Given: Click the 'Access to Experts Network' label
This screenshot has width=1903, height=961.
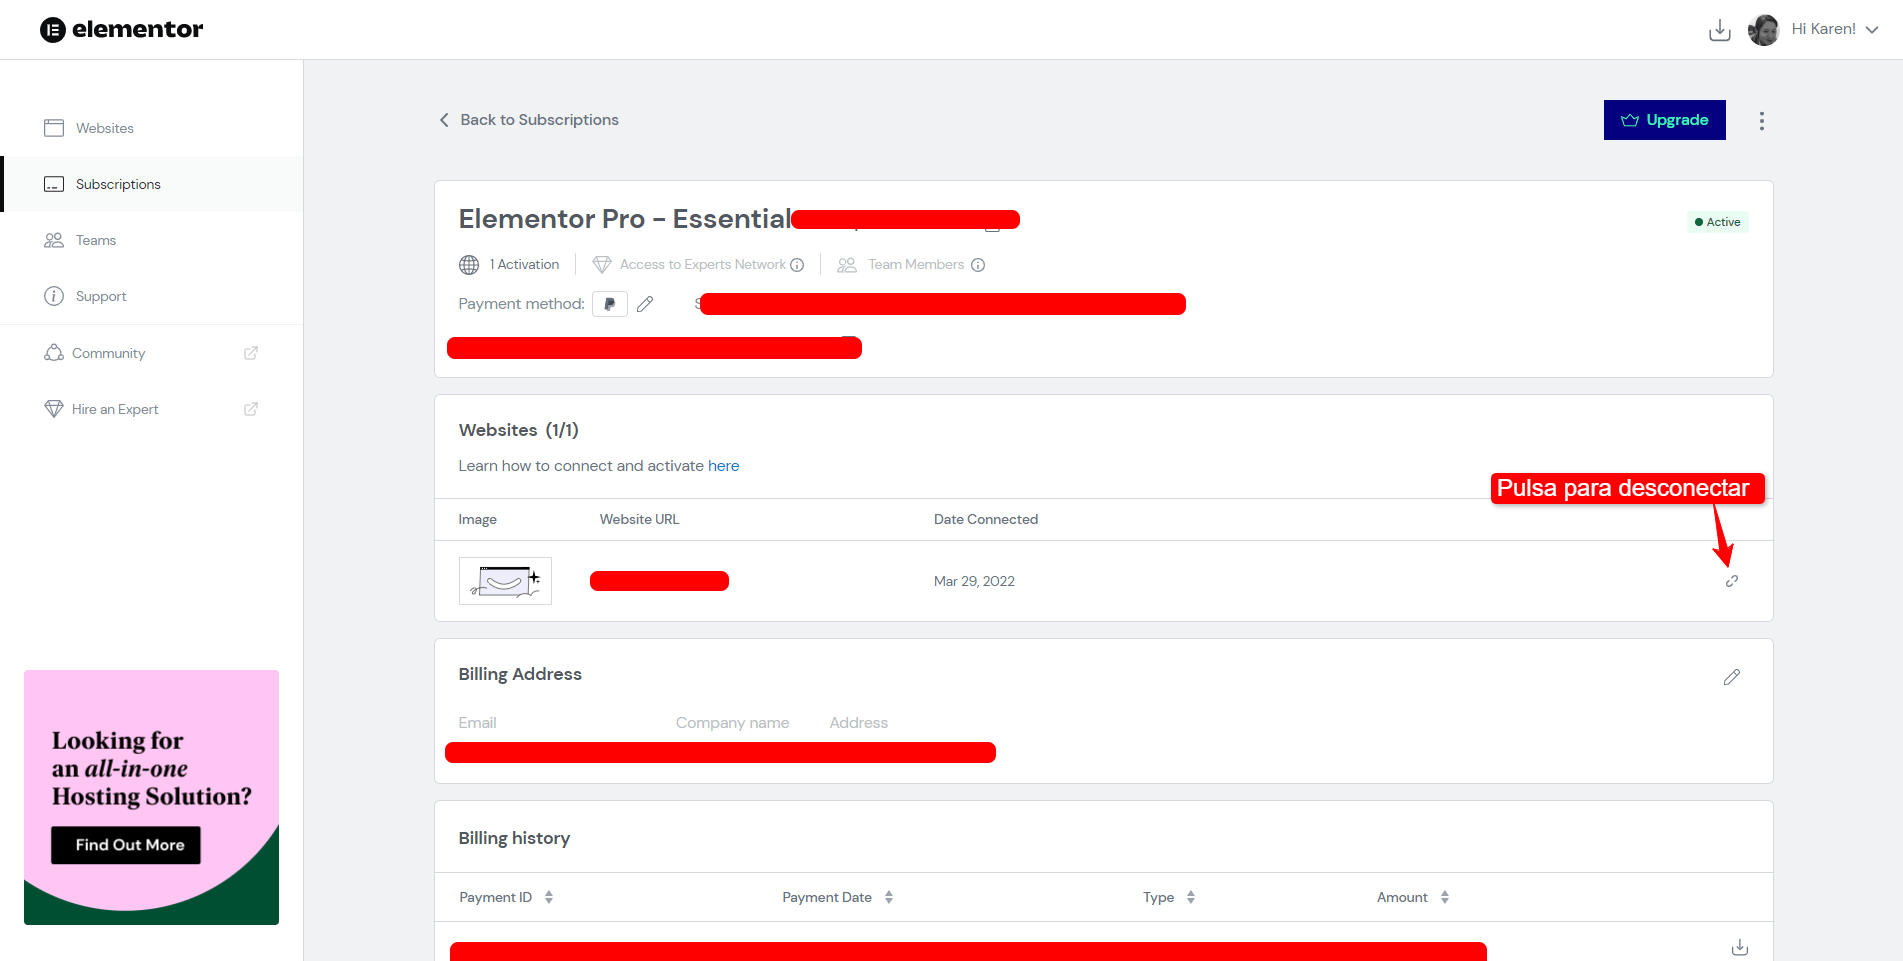Looking at the screenshot, I should (x=703, y=265).
